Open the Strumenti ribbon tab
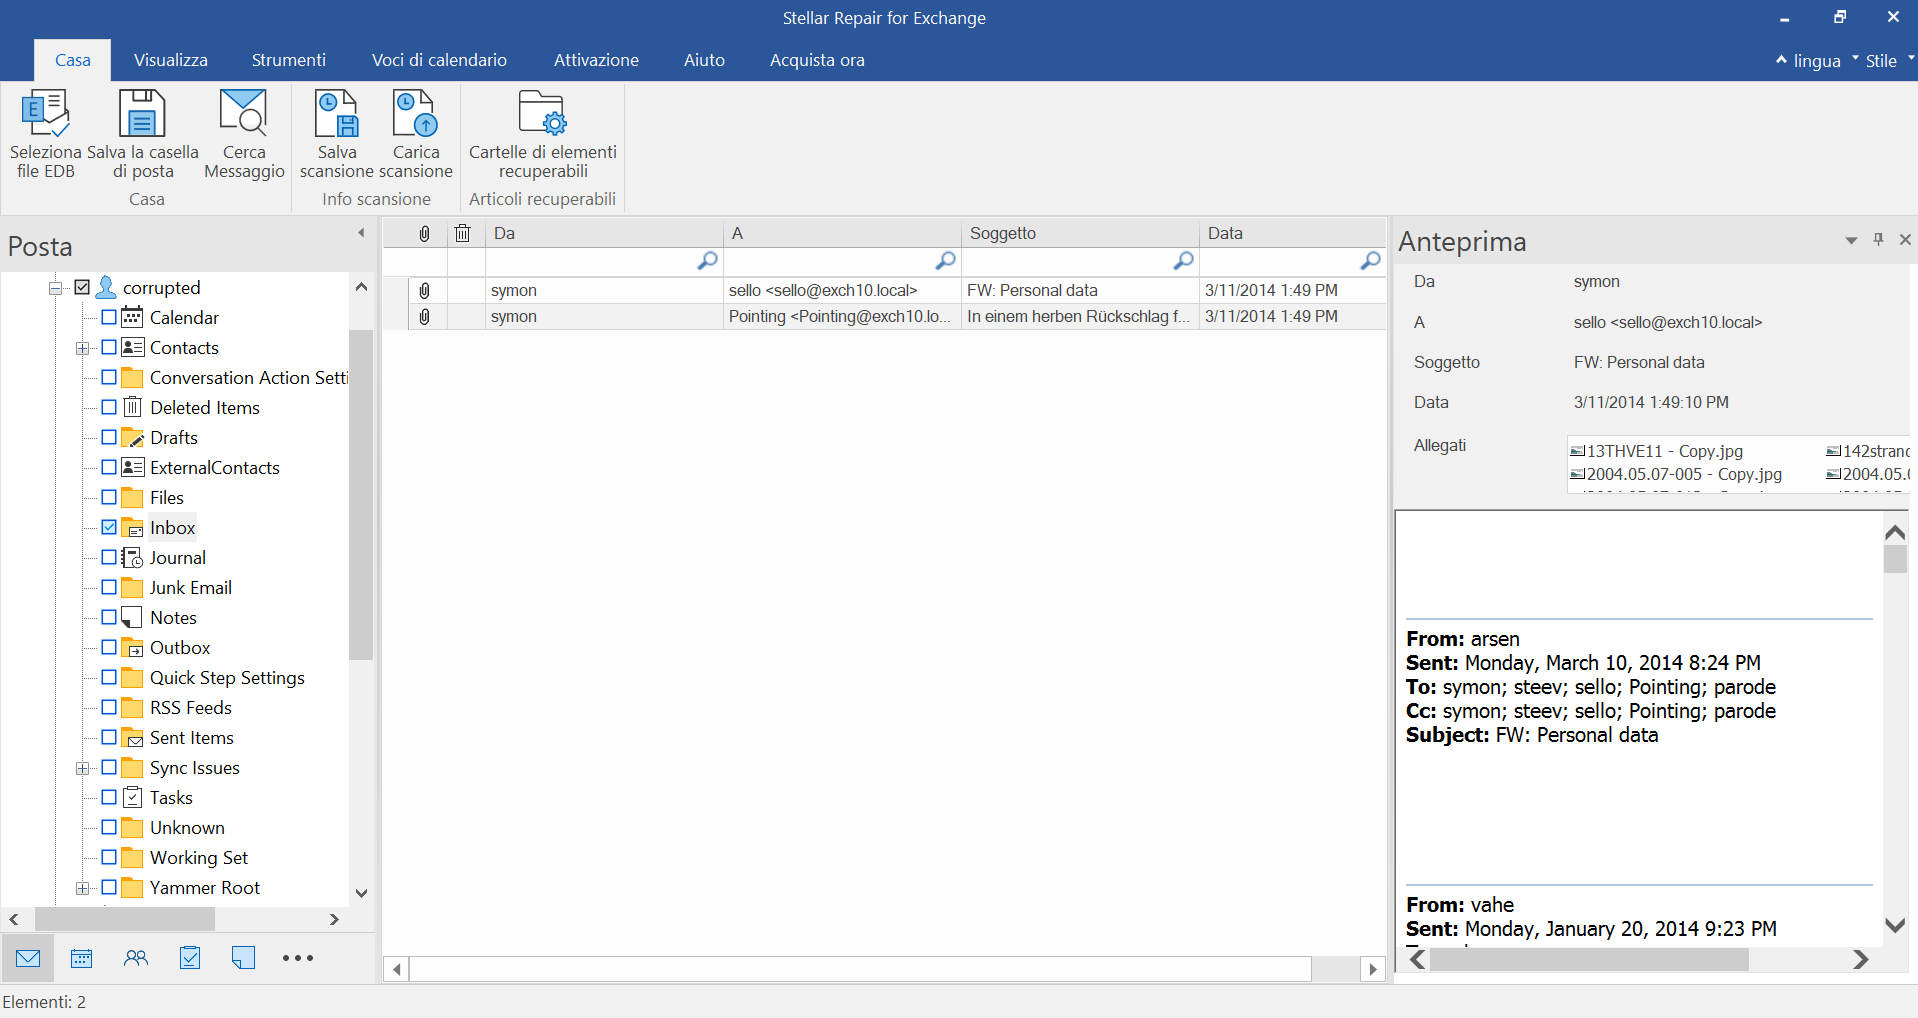Screen dimensions: 1918x1018 (289, 60)
